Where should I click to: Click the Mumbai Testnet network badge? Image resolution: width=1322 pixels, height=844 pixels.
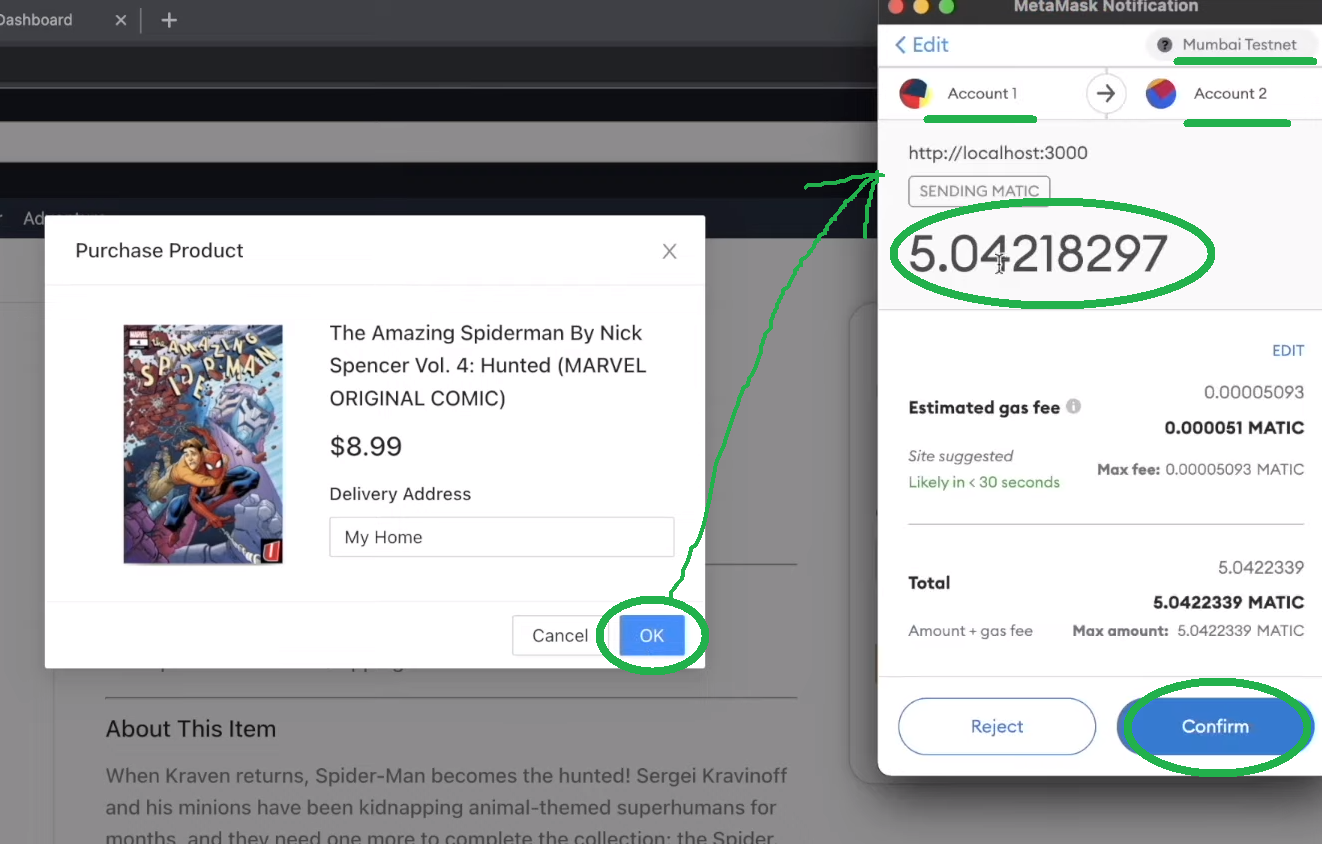pyautogui.click(x=1230, y=45)
